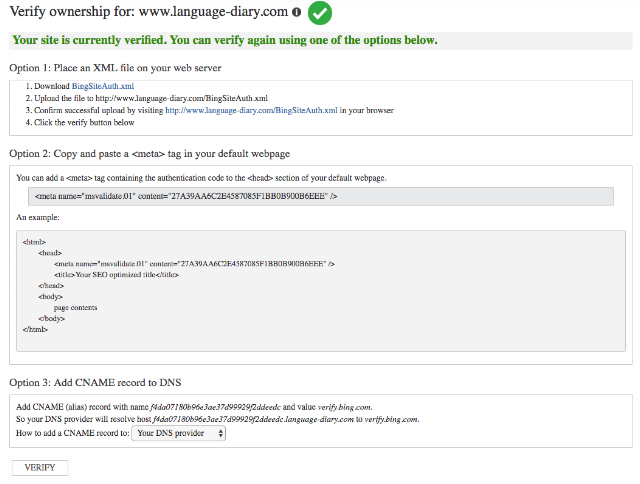Click the green verified checkmark icon

(x=320, y=13)
